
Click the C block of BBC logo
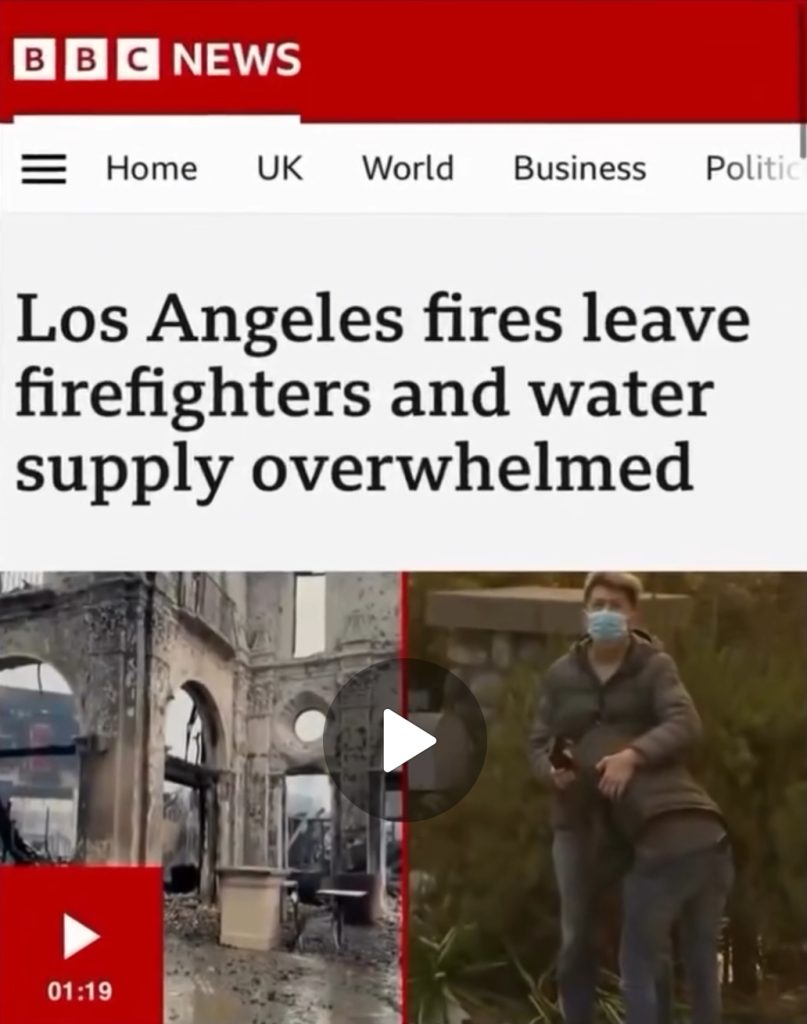138,60
